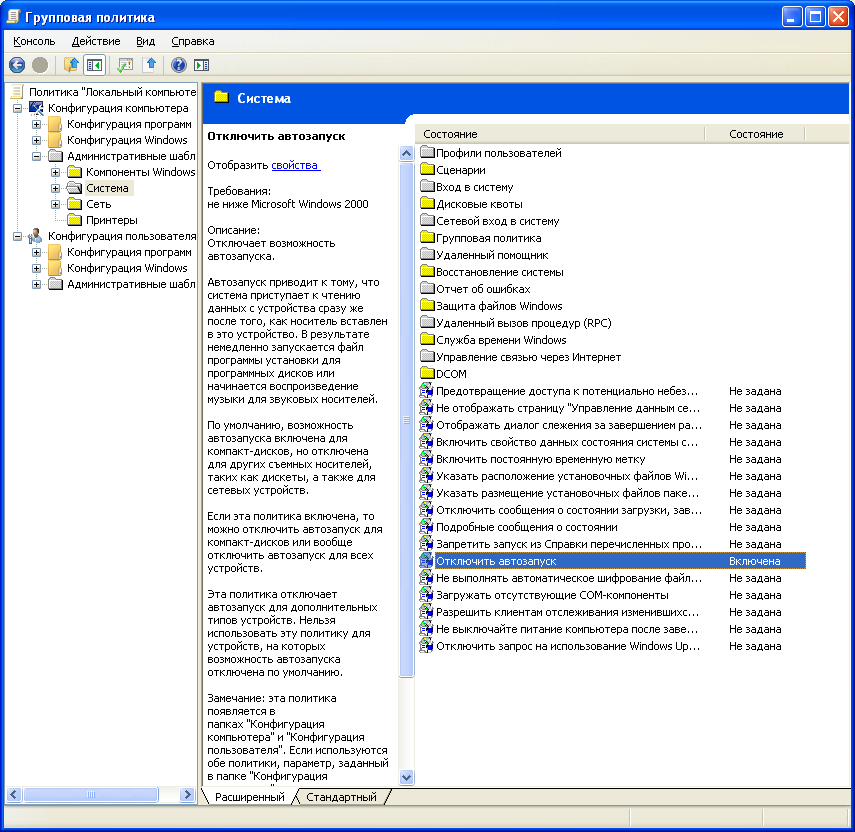Click the root policy scroll icon in the tree
This screenshot has width=855, height=832.
pos(17,92)
